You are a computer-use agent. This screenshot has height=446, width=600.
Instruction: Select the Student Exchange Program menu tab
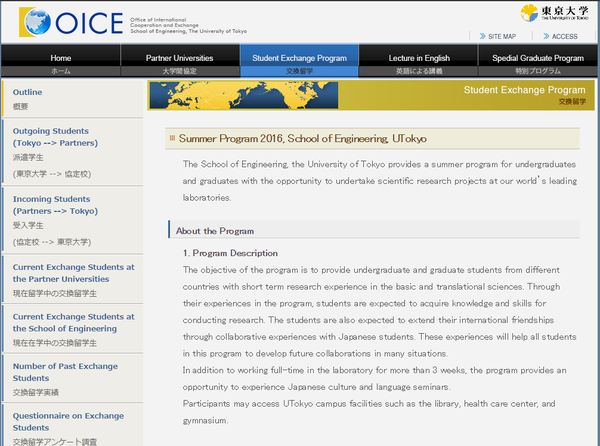tap(299, 60)
